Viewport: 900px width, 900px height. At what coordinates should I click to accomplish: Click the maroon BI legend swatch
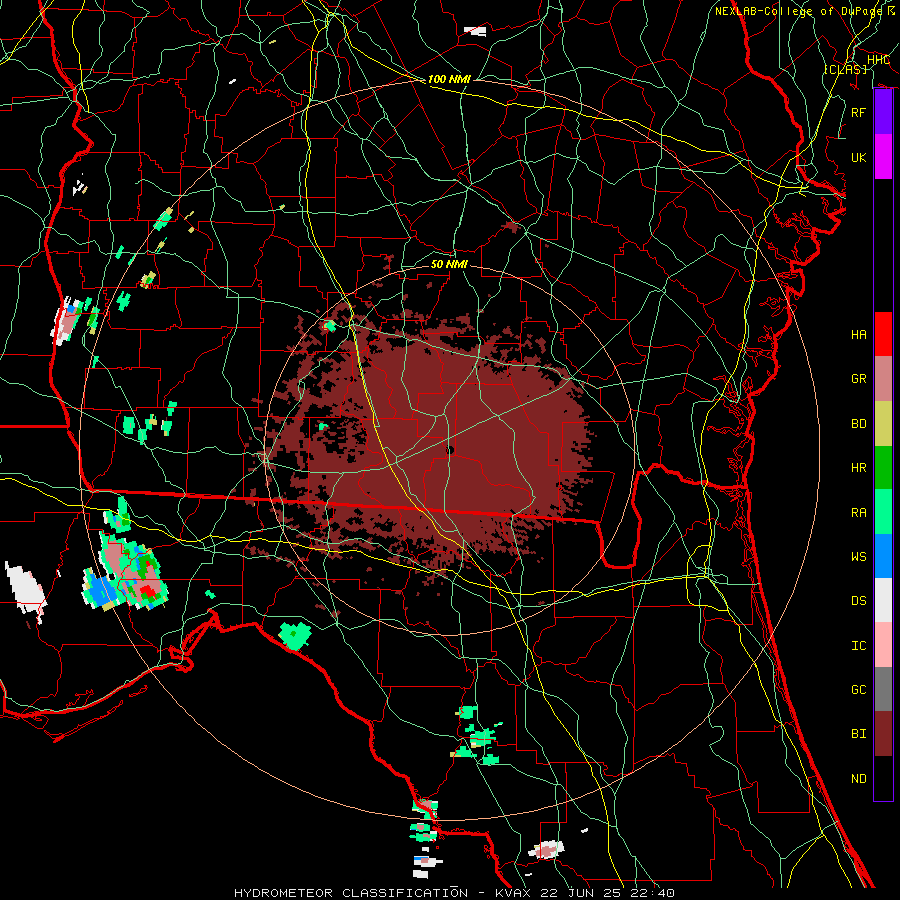coord(883,734)
